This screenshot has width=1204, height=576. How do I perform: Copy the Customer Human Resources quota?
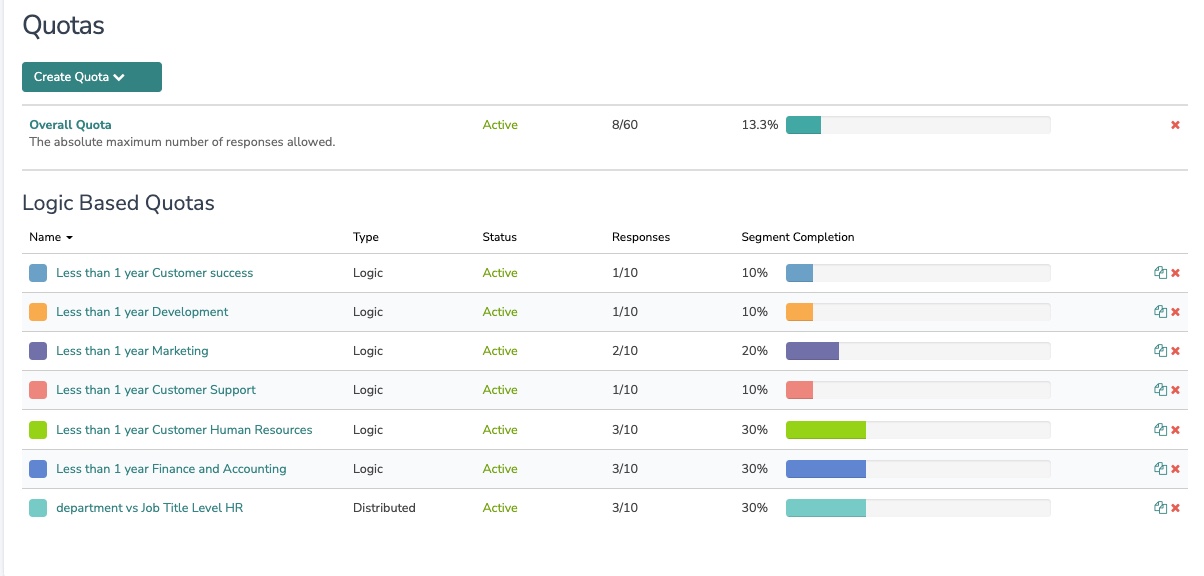pos(1160,430)
